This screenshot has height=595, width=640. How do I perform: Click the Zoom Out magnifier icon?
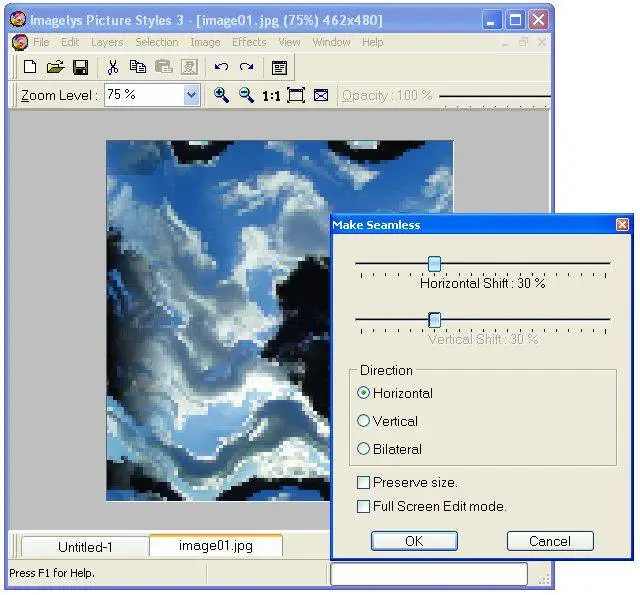[246, 95]
